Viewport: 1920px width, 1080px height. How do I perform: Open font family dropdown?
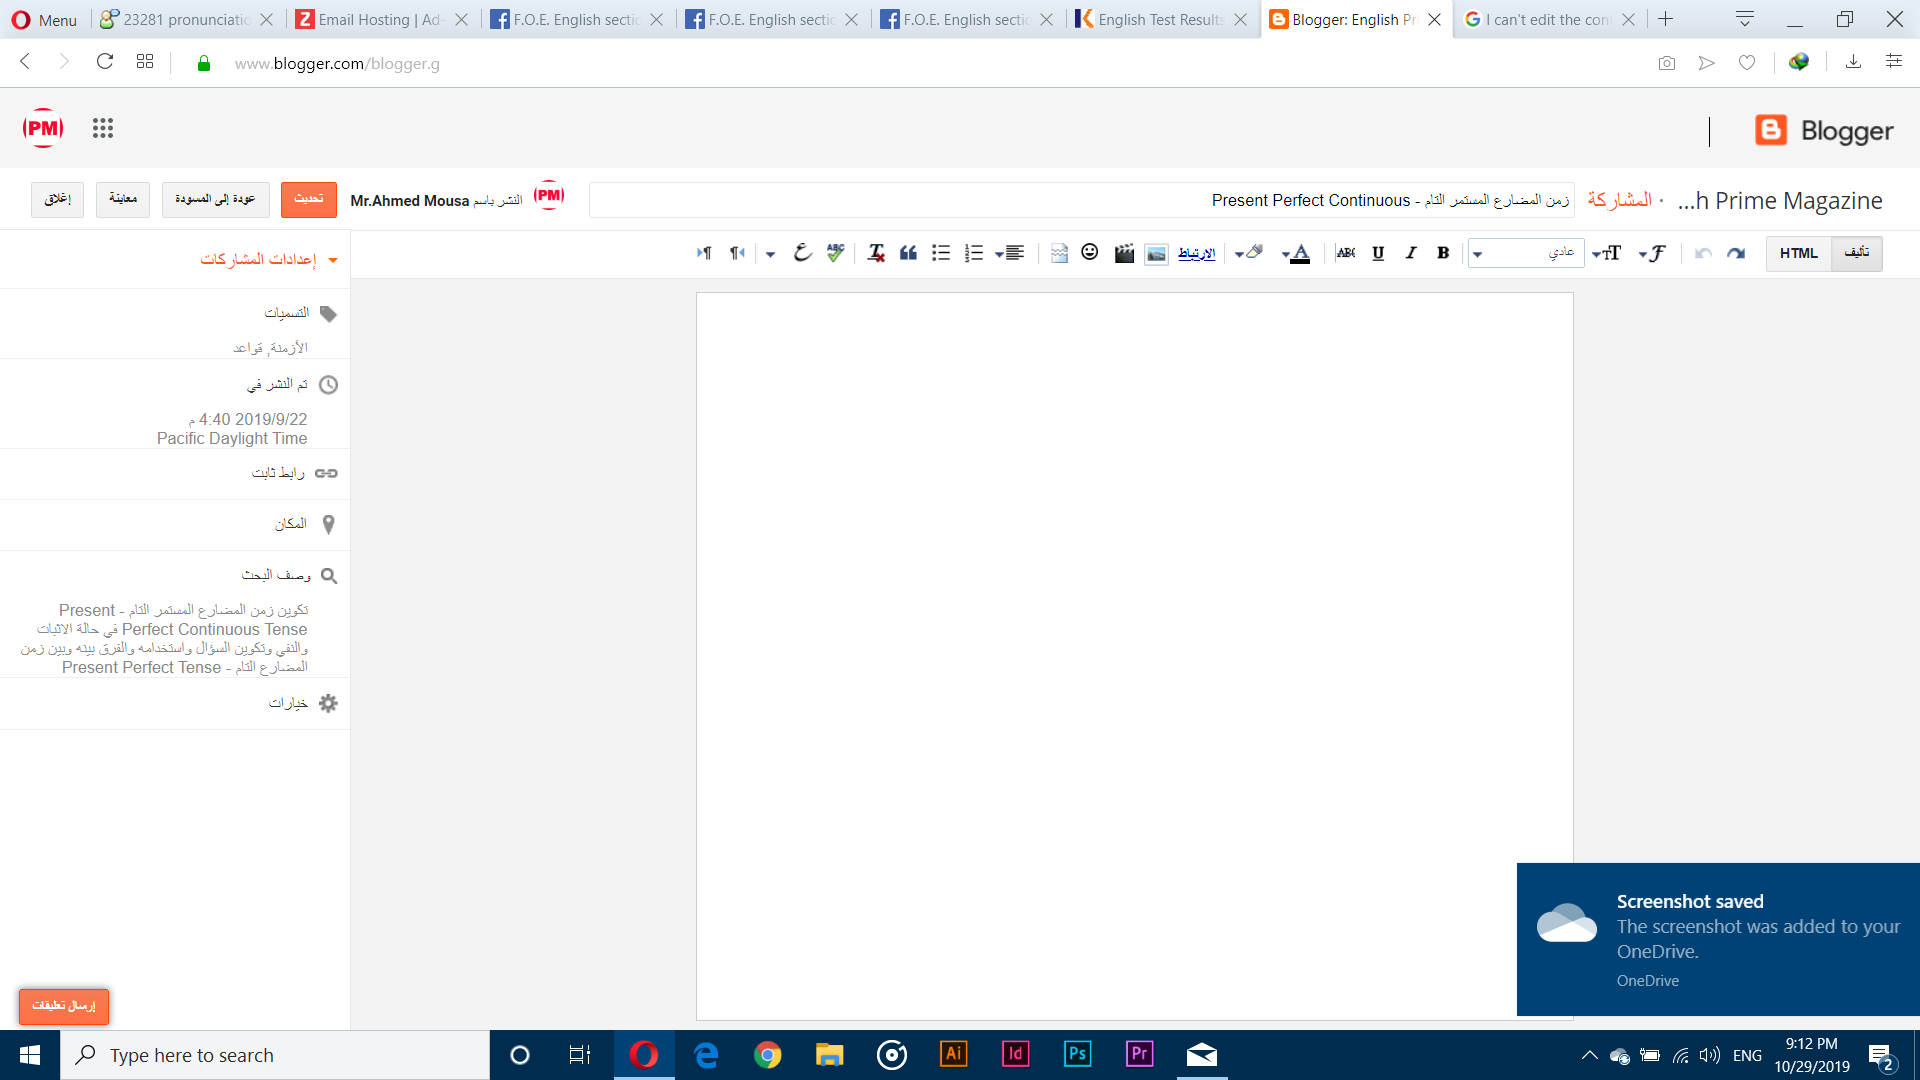point(1652,253)
